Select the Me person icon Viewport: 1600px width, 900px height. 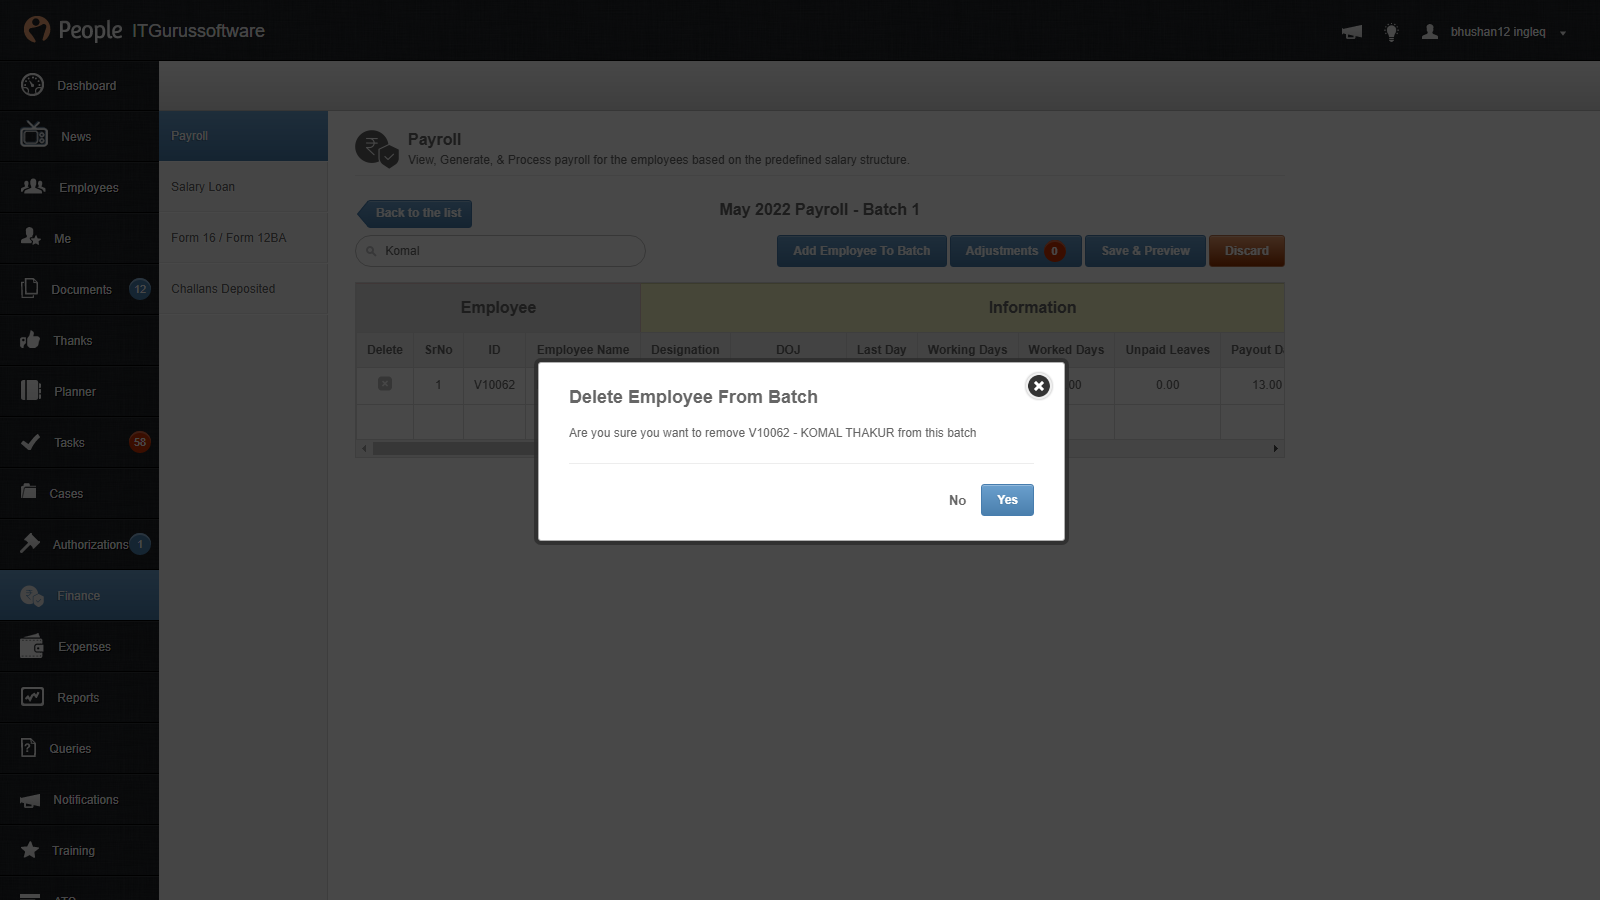pyautogui.click(x=31, y=237)
